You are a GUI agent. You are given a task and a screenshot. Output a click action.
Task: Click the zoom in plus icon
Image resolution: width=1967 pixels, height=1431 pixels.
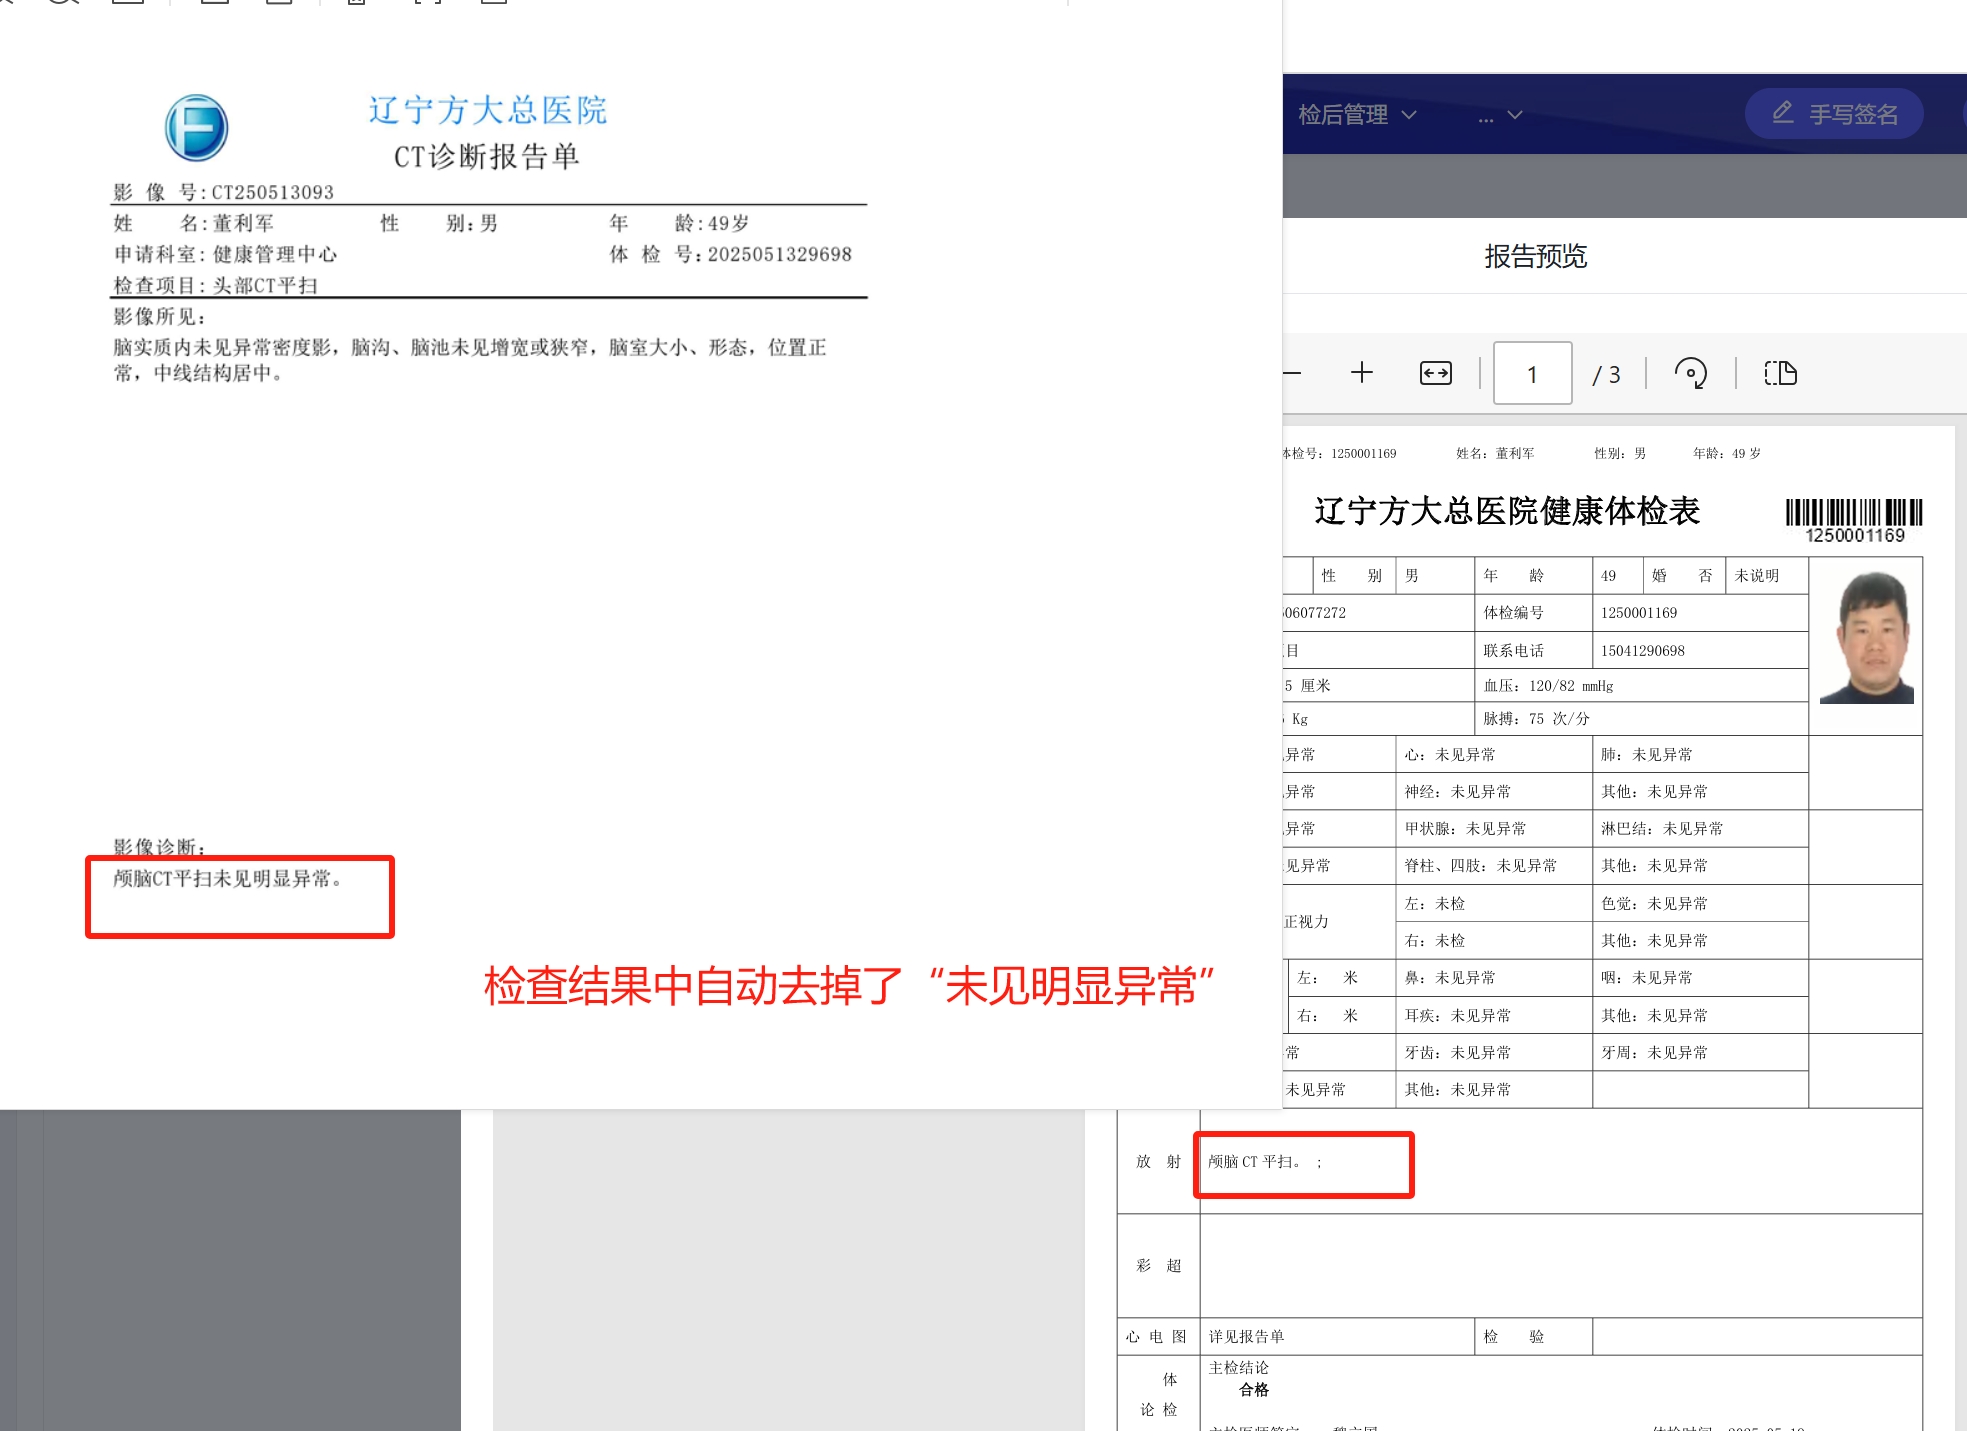pyautogui.click(x=1362, y=373)
